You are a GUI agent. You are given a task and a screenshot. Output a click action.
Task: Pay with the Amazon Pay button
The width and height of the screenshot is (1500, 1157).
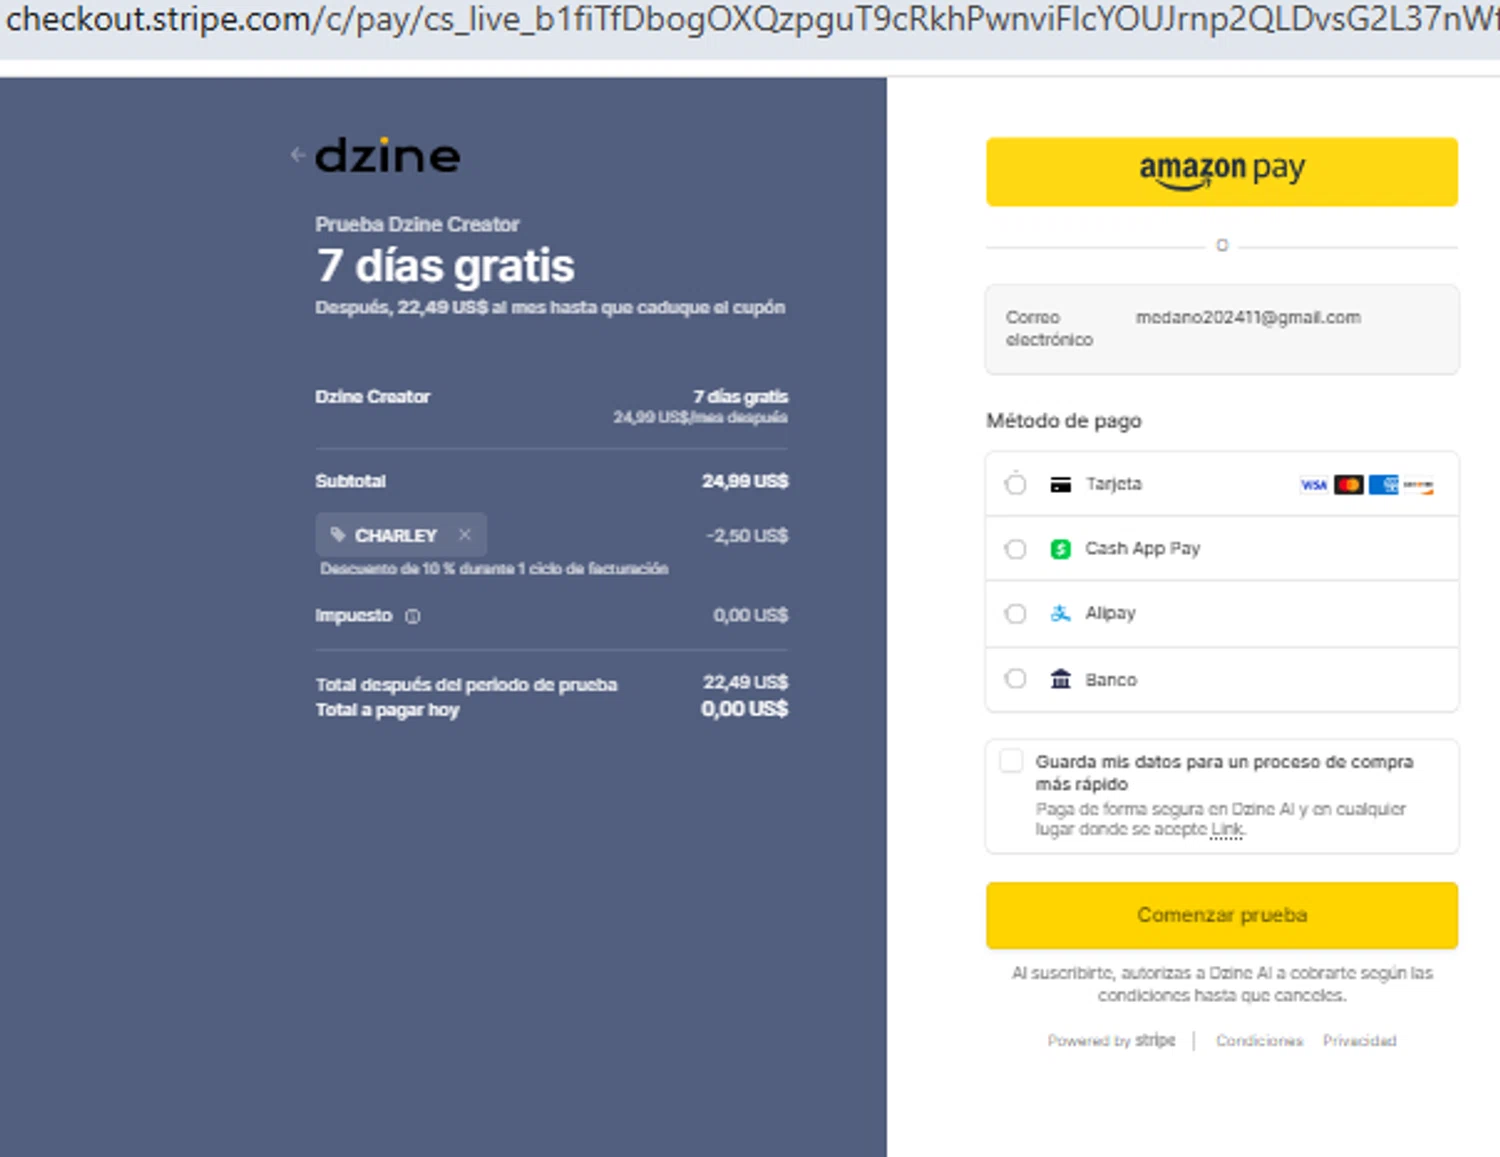click(x=1221, y=172)
